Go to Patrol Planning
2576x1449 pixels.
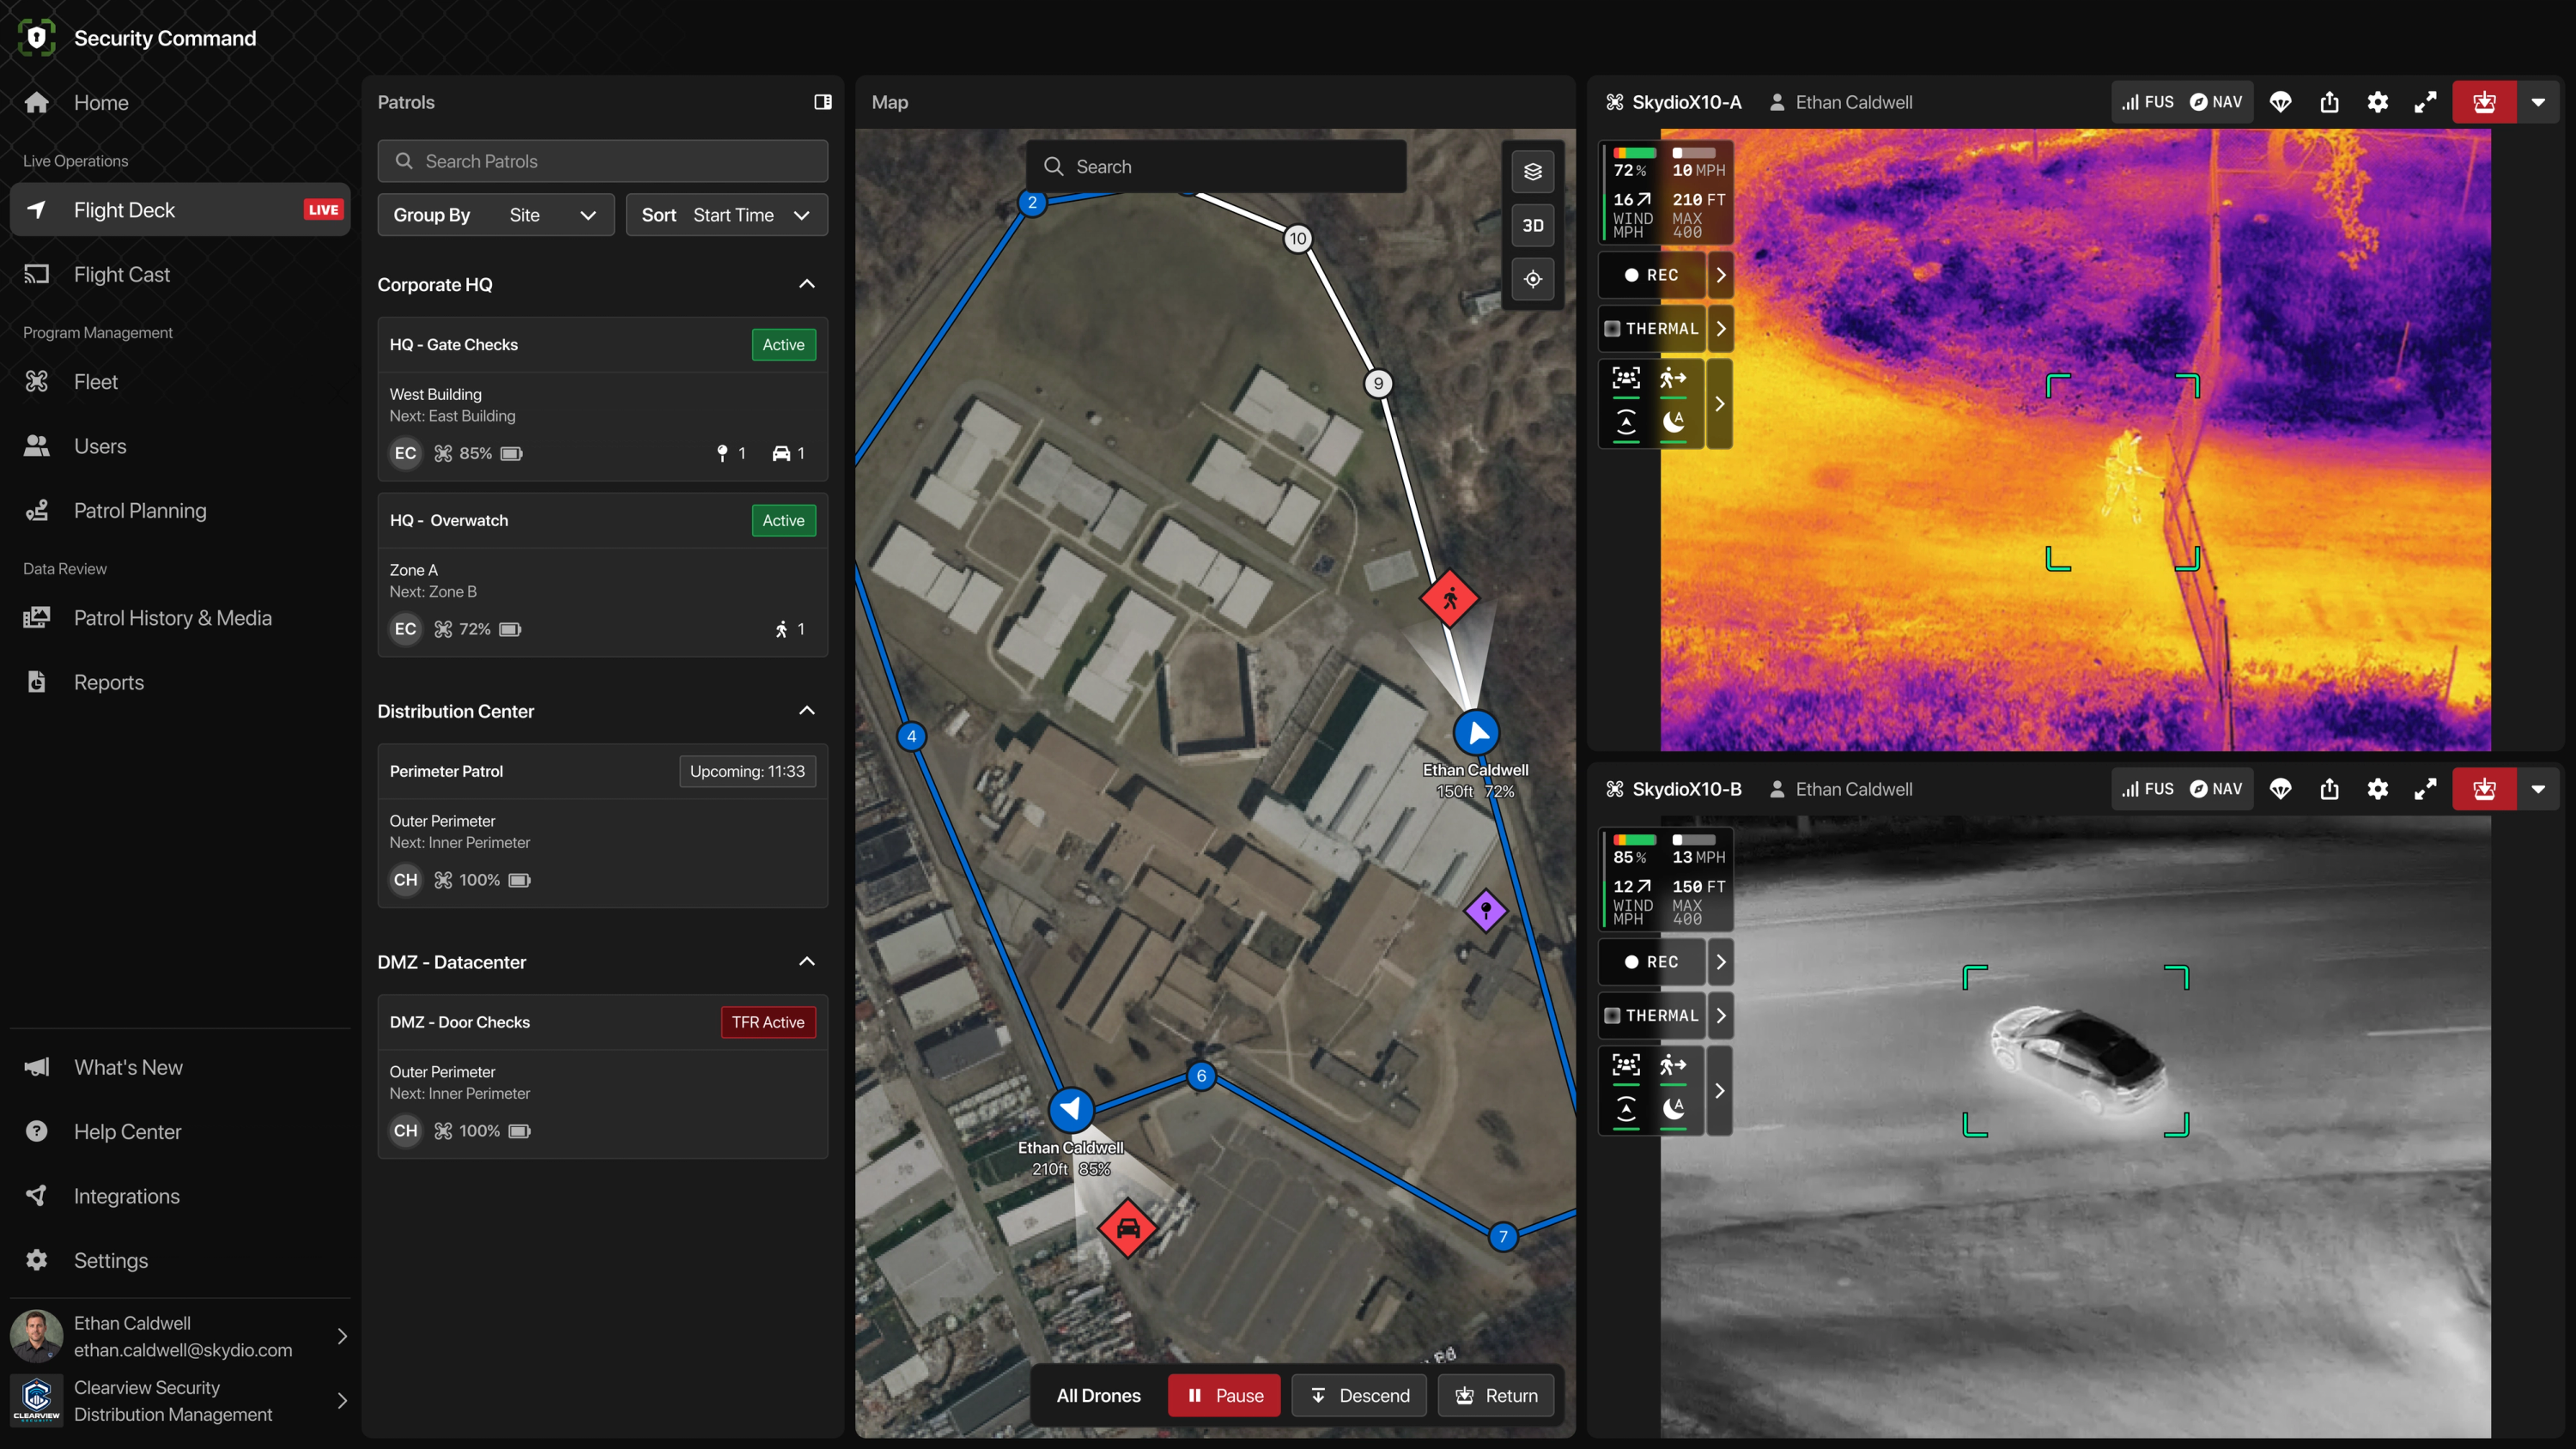click(180, 510)
